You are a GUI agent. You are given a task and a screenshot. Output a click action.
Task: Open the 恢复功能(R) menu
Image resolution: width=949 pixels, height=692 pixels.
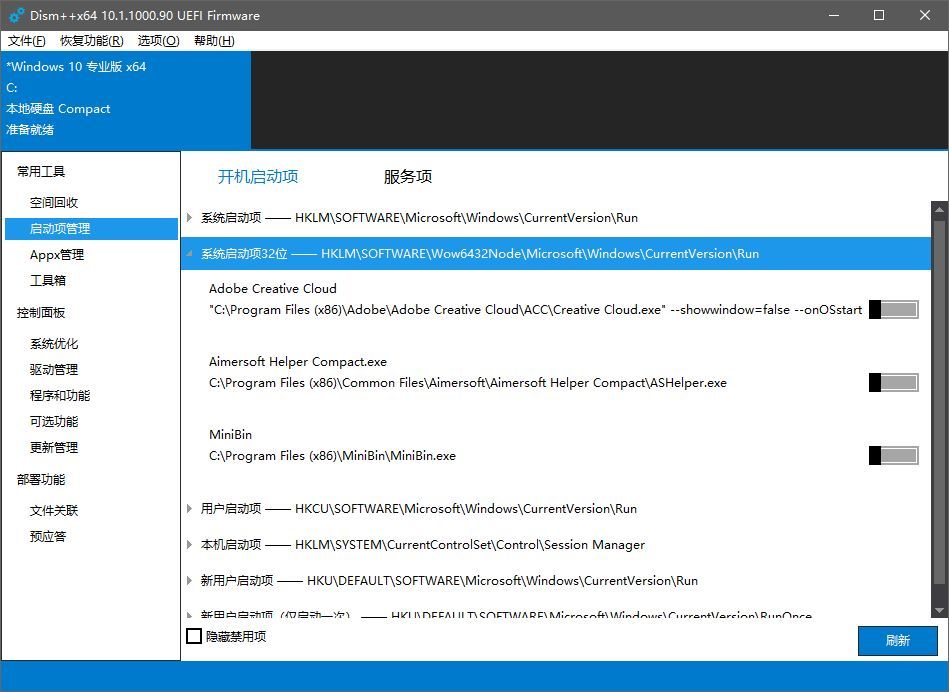(x=92, y=41)
